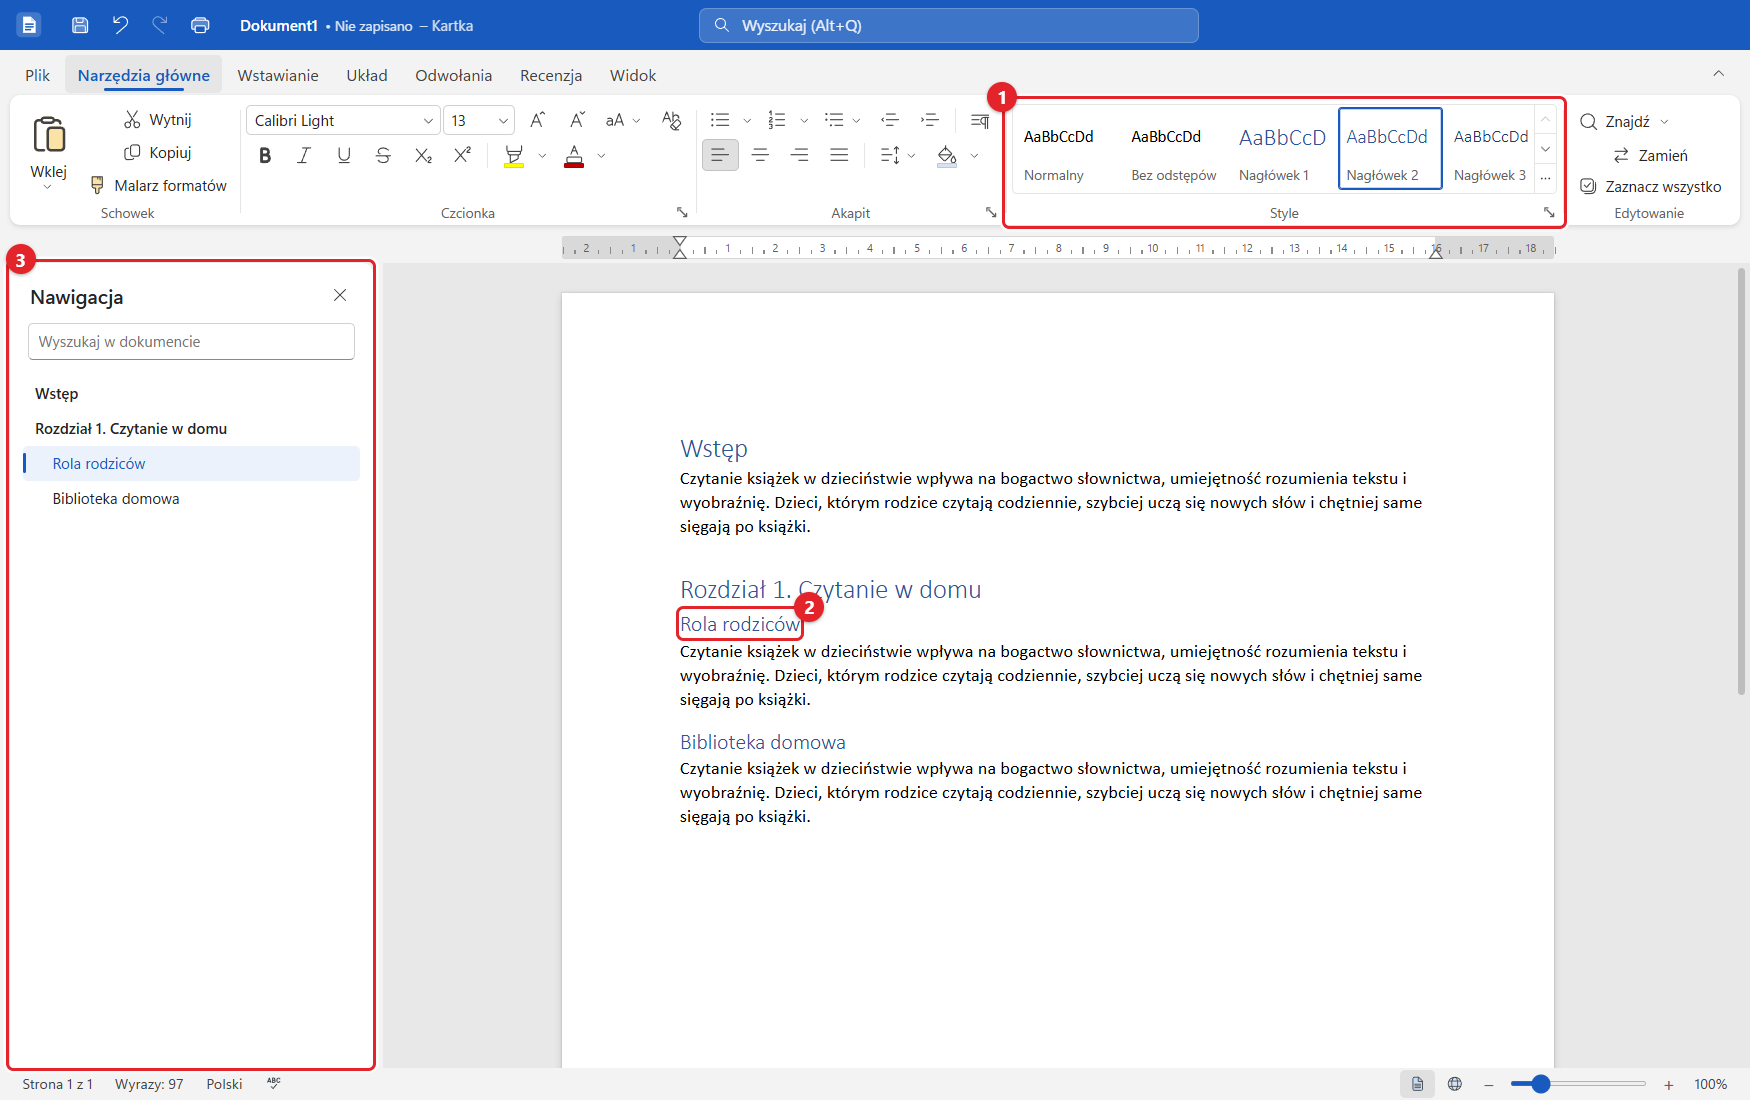Image resolution: width=1750 pixels, height=1100 pixels.
Task: Click the Wklej paste icon
Action: 48,135
